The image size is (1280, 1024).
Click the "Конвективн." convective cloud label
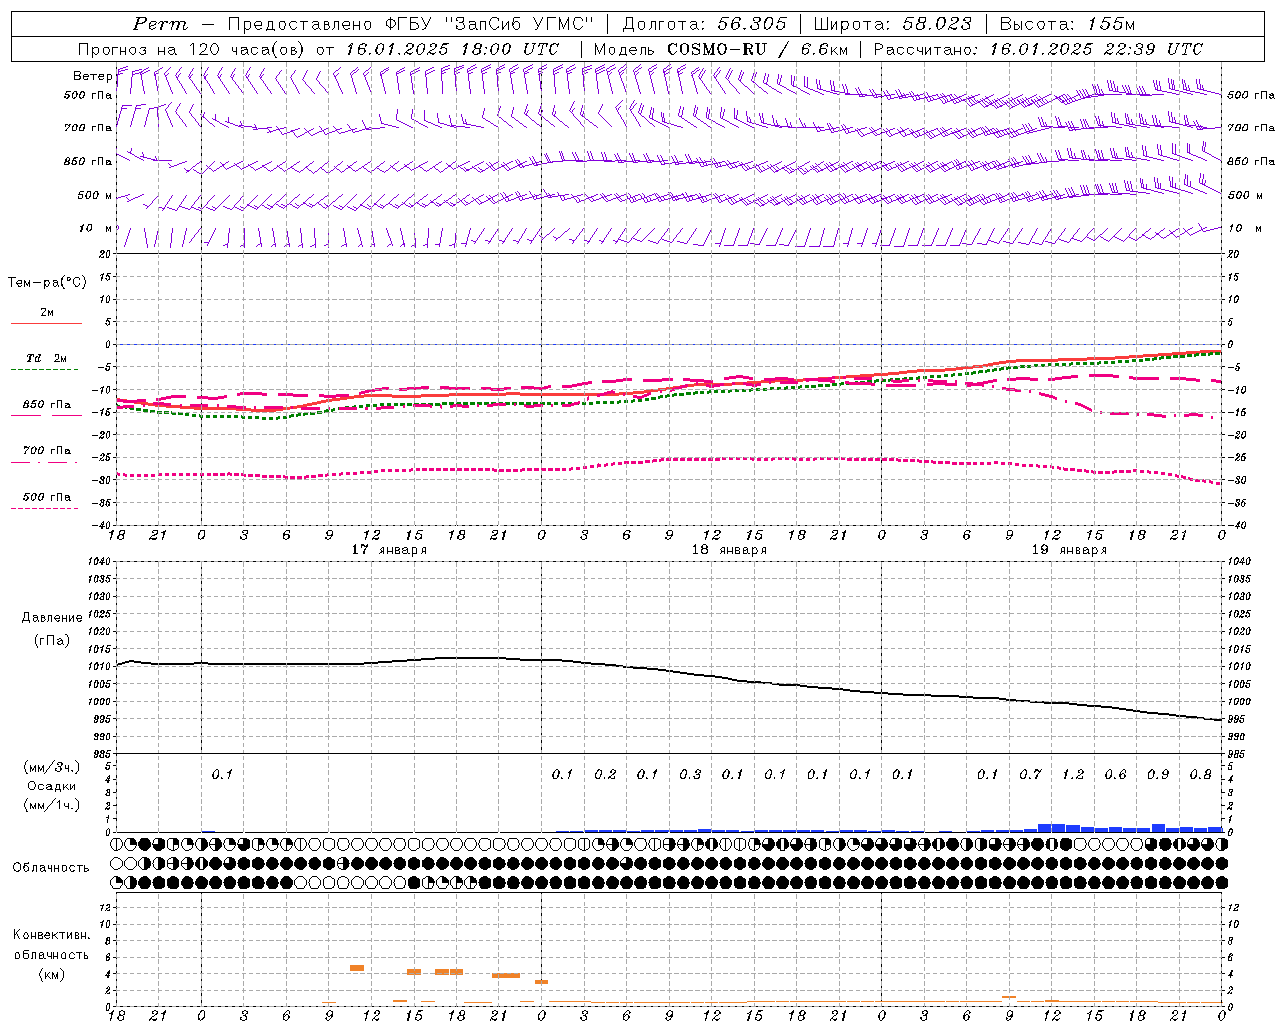tap(51, 935)
